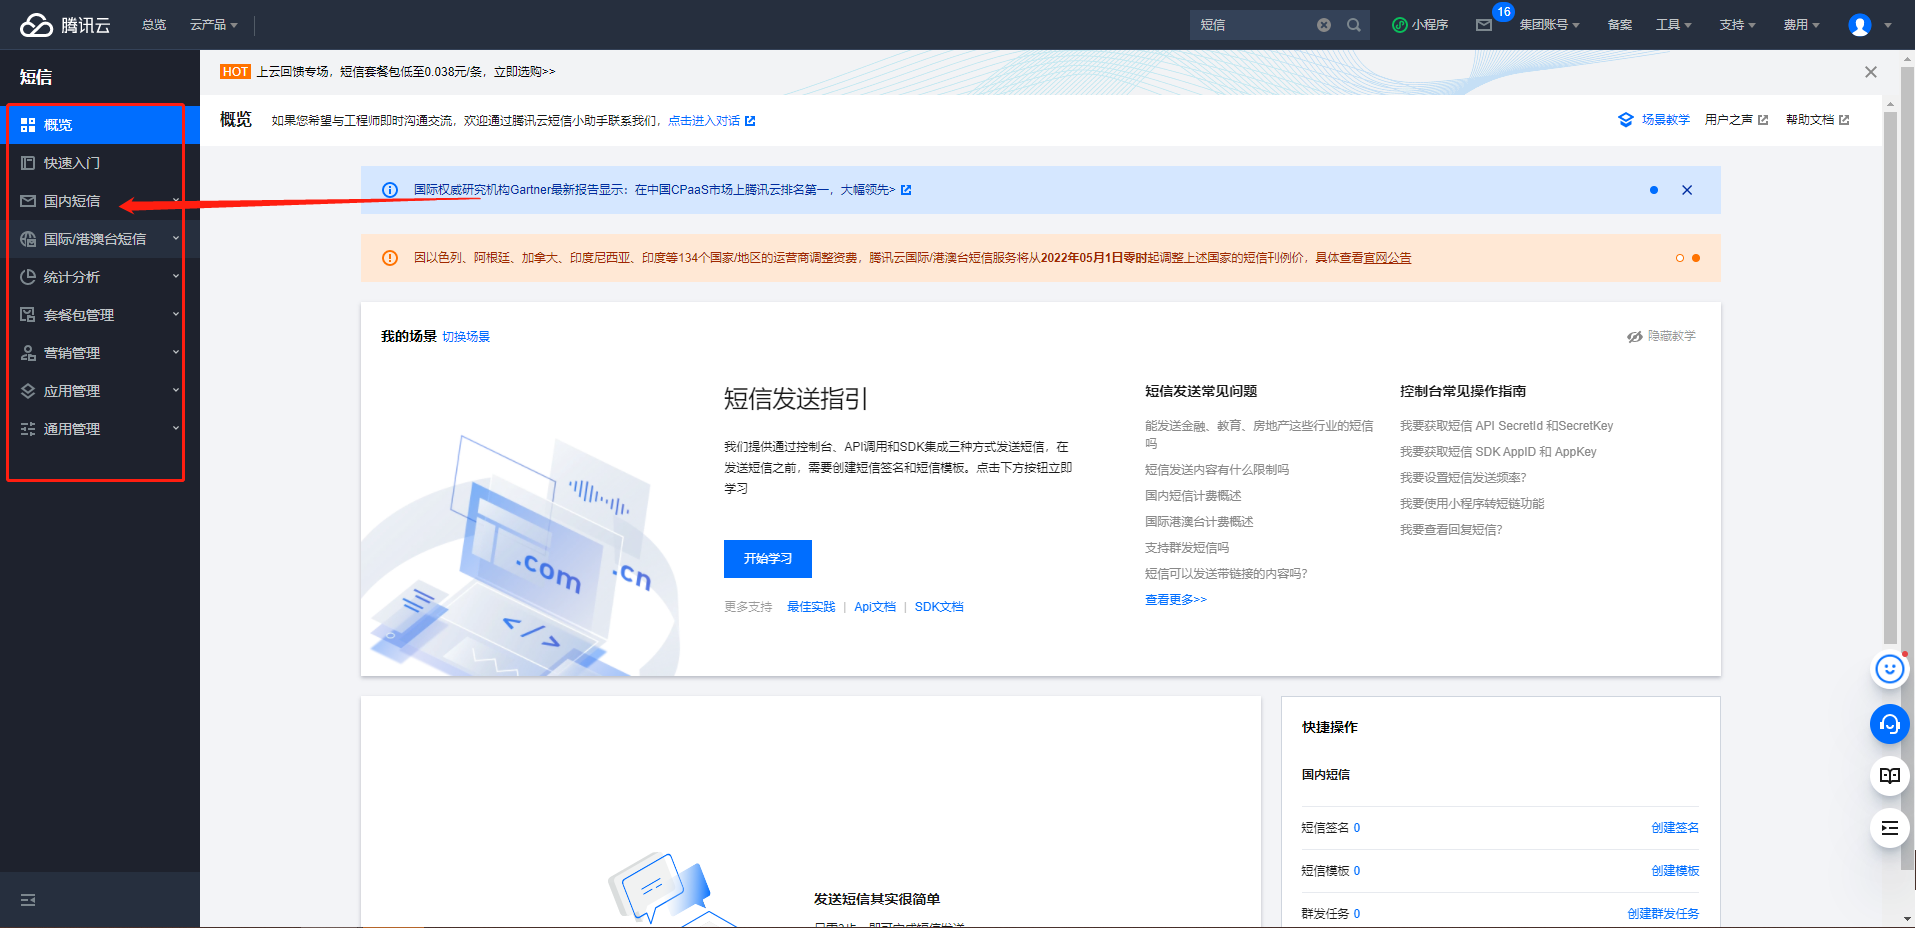Expand 应用管理 sidebar menu
Viewport: 1916px width, 928px height.
coord(100,391)
